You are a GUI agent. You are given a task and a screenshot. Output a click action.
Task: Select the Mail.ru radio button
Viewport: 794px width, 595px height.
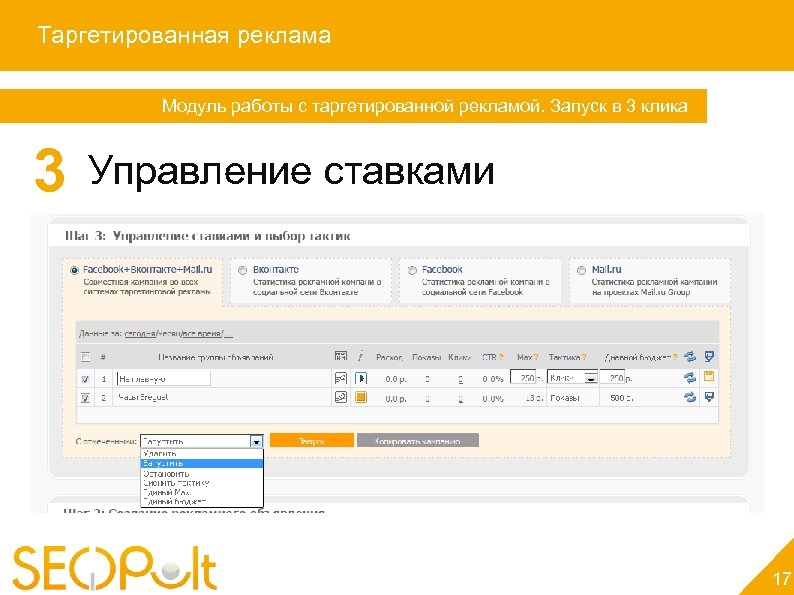pos(581,270)
